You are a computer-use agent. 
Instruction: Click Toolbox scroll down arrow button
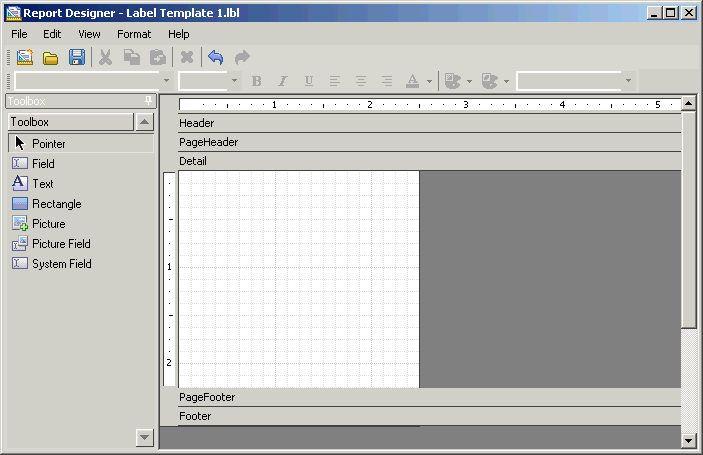144,437
